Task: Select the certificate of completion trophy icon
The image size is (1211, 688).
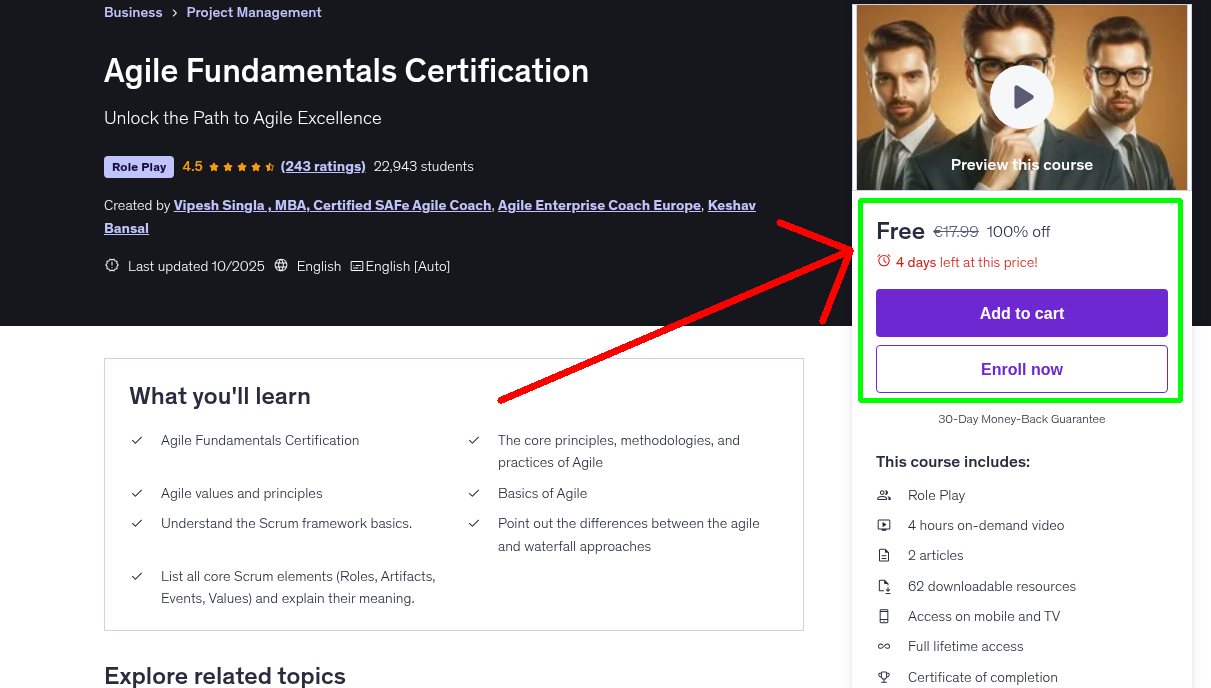Action: pyautogui.click(x=884, y=677)
